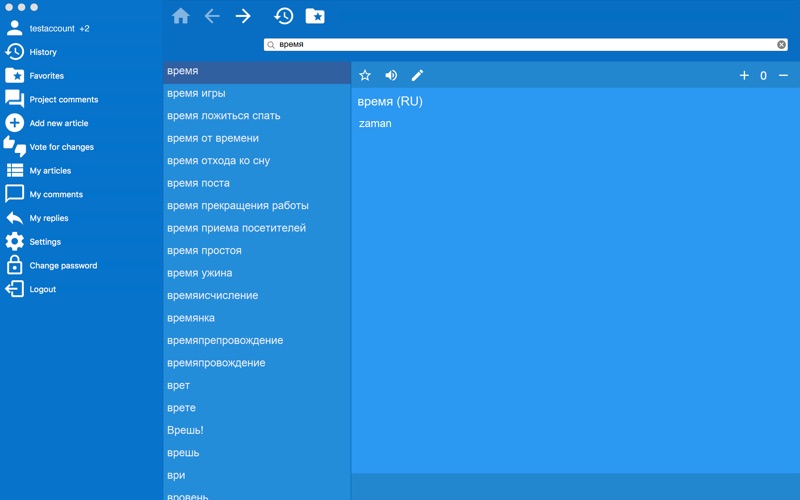Click the testaccount +2 username
The width and height of the screenshot is (800, 500).
(x=59, y=29)
